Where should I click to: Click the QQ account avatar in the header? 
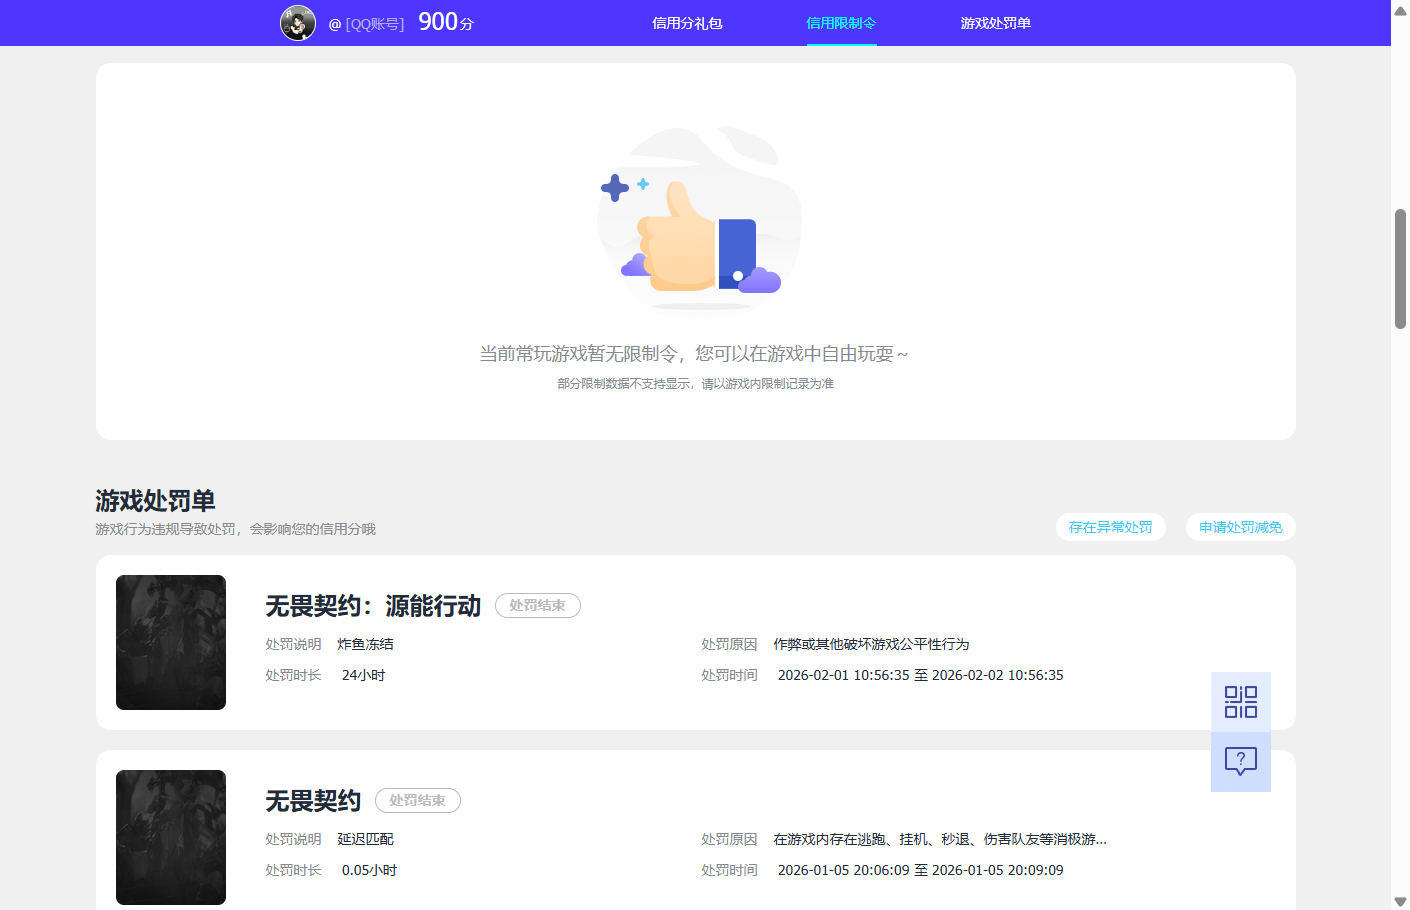pyautogui.click(x=298, y=22)
